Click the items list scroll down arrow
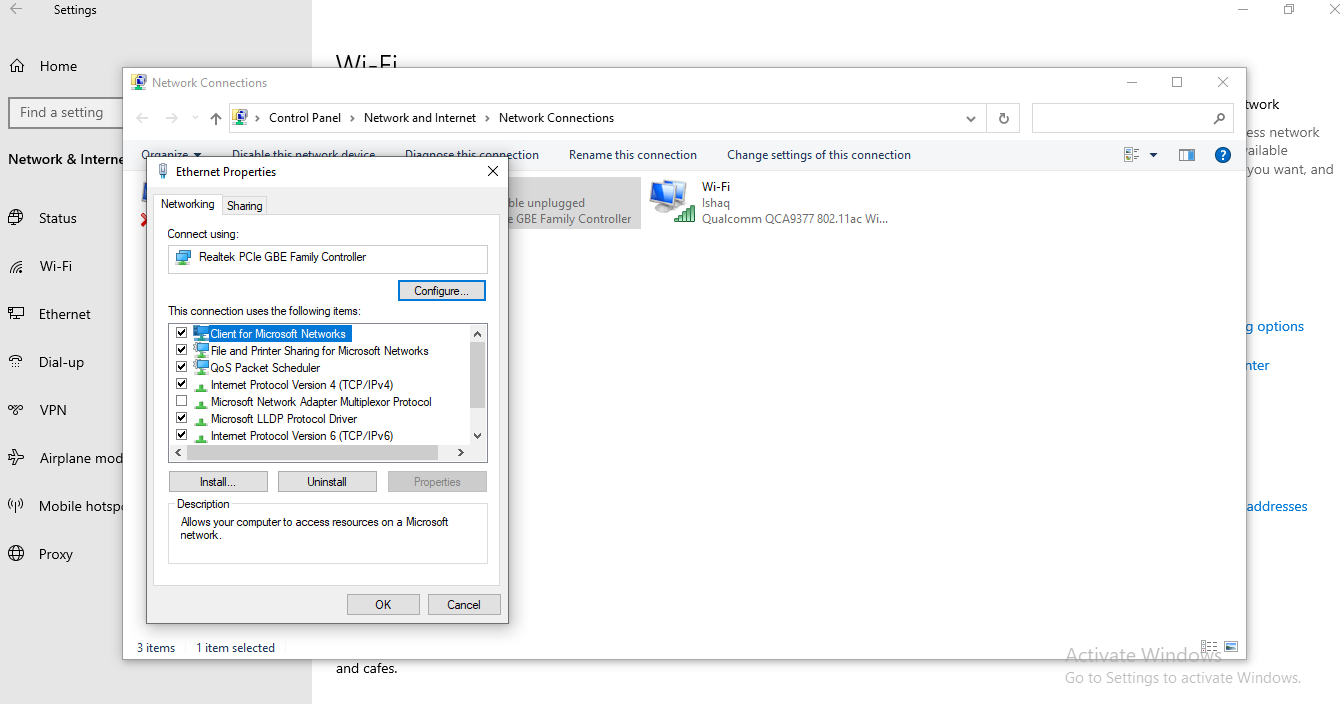The height and width of the screenshot is (704, 1341). (x=477, y=436)
